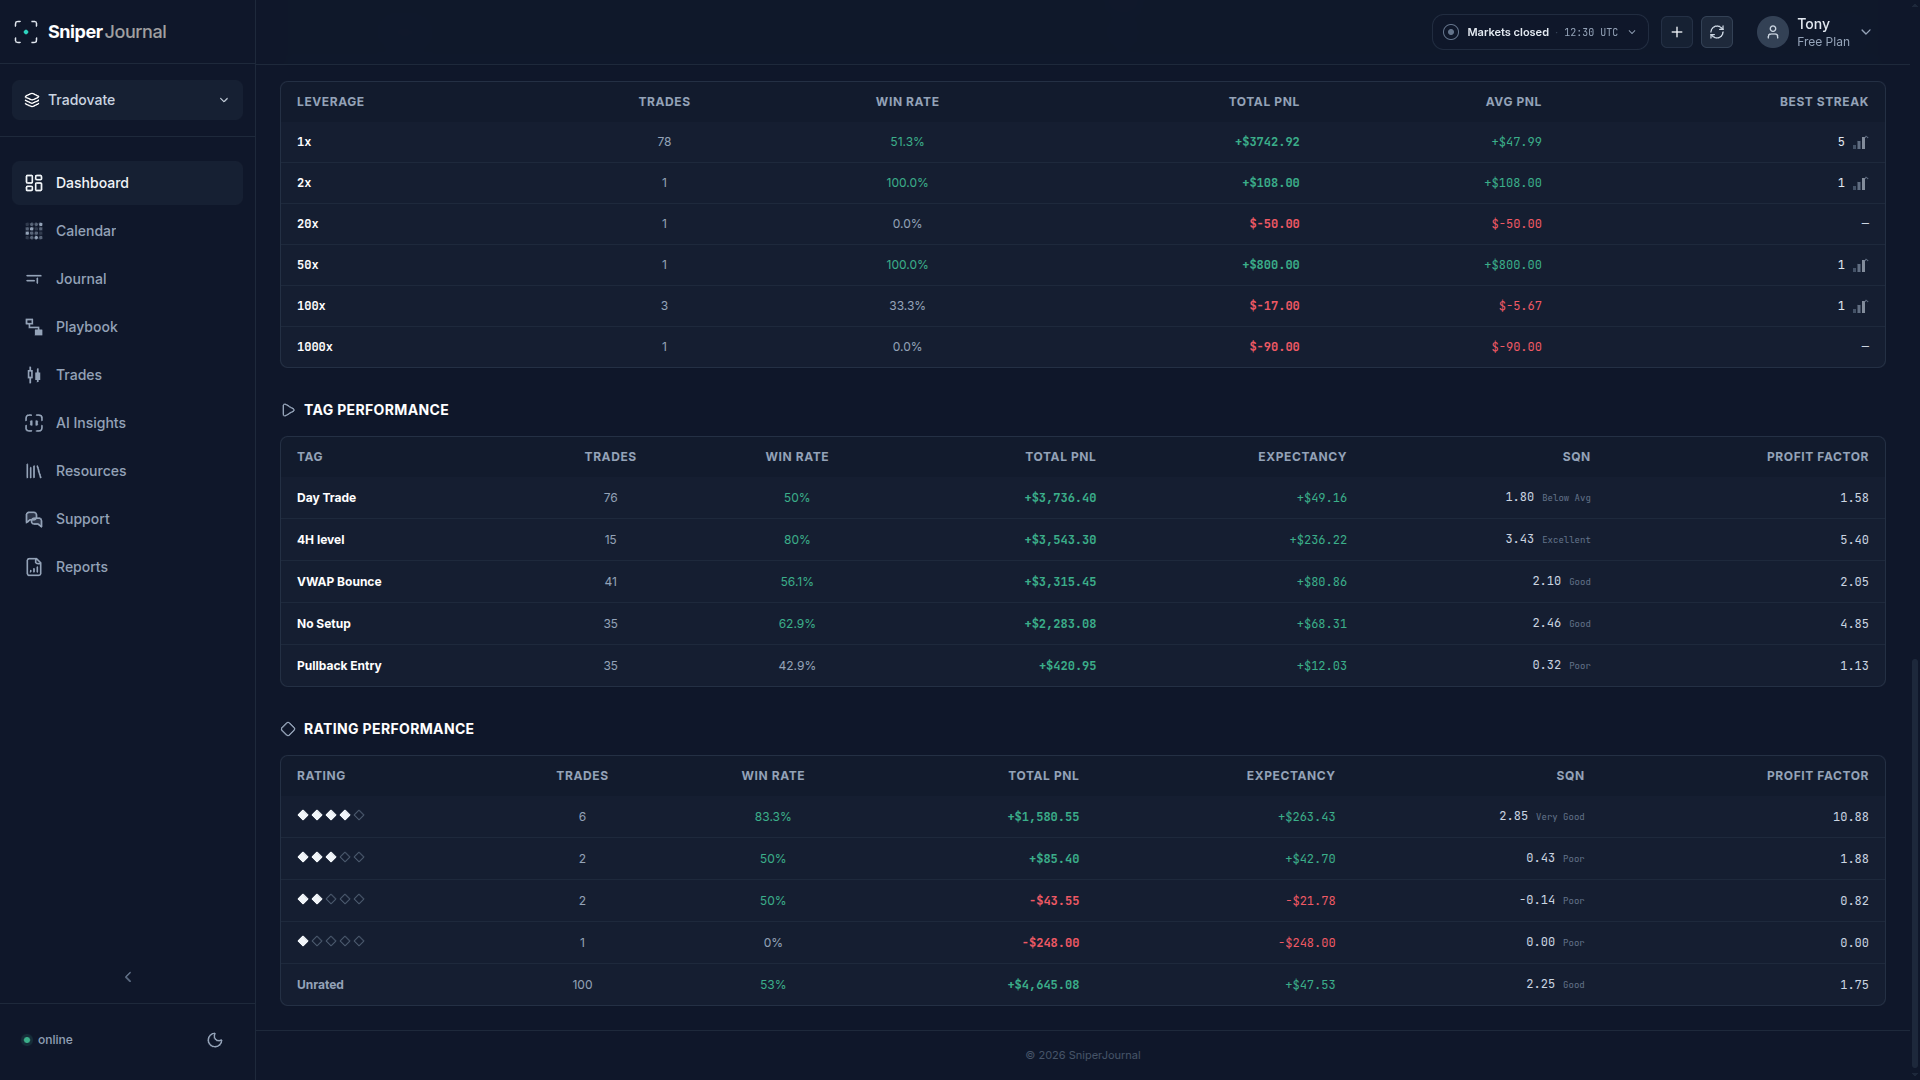1920x1080 pixels.
Task: Click the one-diamond rating row
Action: pyautogui.click(x=1083, y=943)
